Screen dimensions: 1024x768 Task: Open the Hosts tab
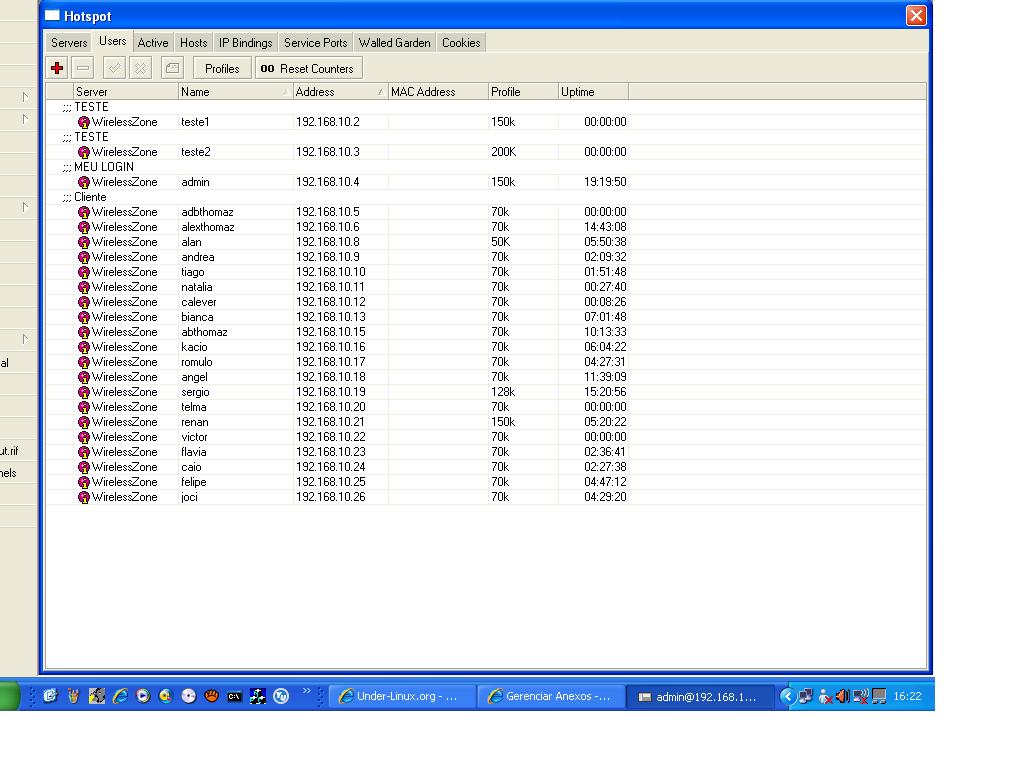point(193,42)
